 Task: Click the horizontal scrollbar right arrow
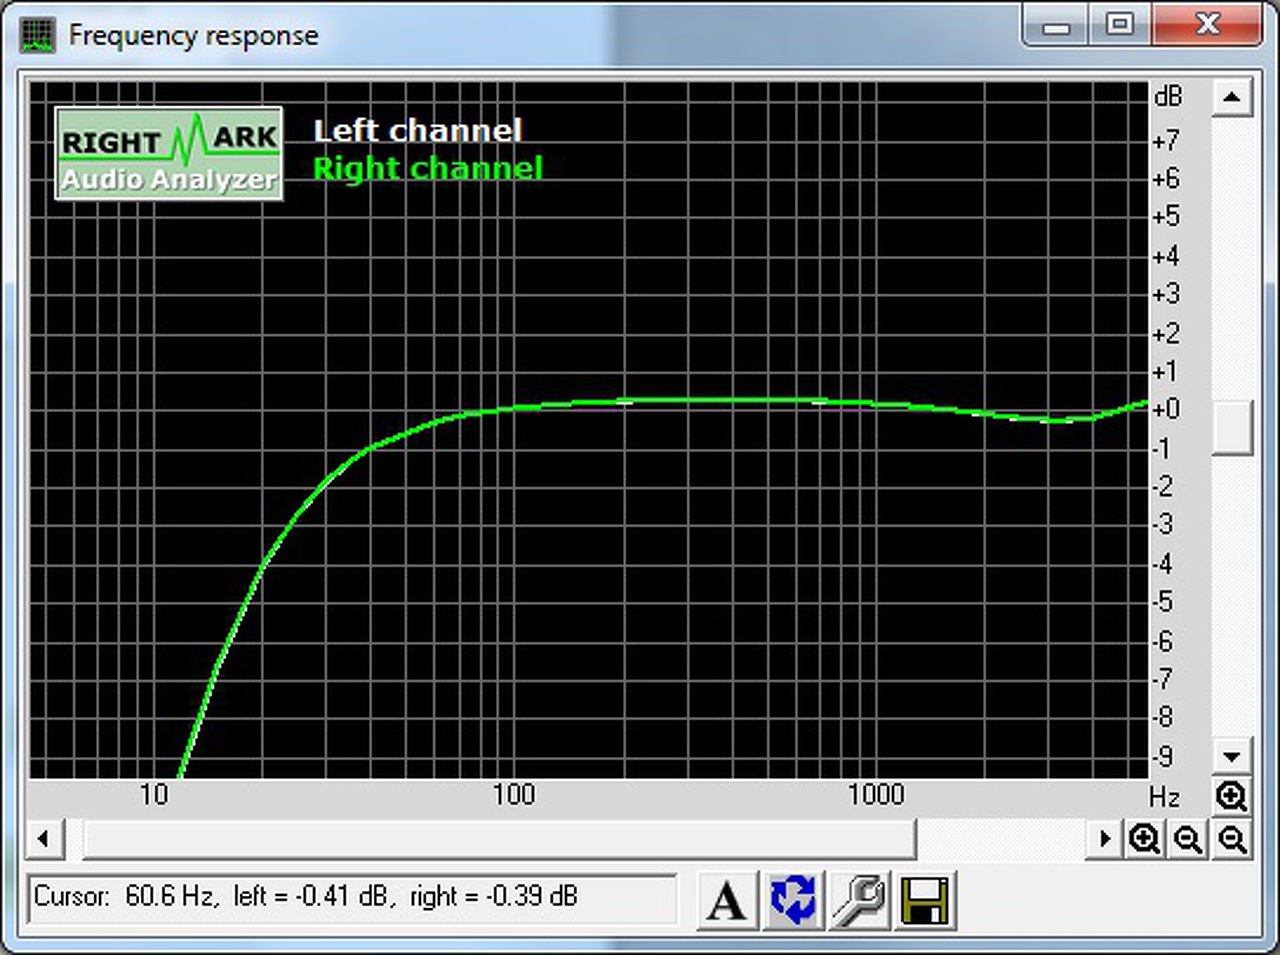point(1105,839)
